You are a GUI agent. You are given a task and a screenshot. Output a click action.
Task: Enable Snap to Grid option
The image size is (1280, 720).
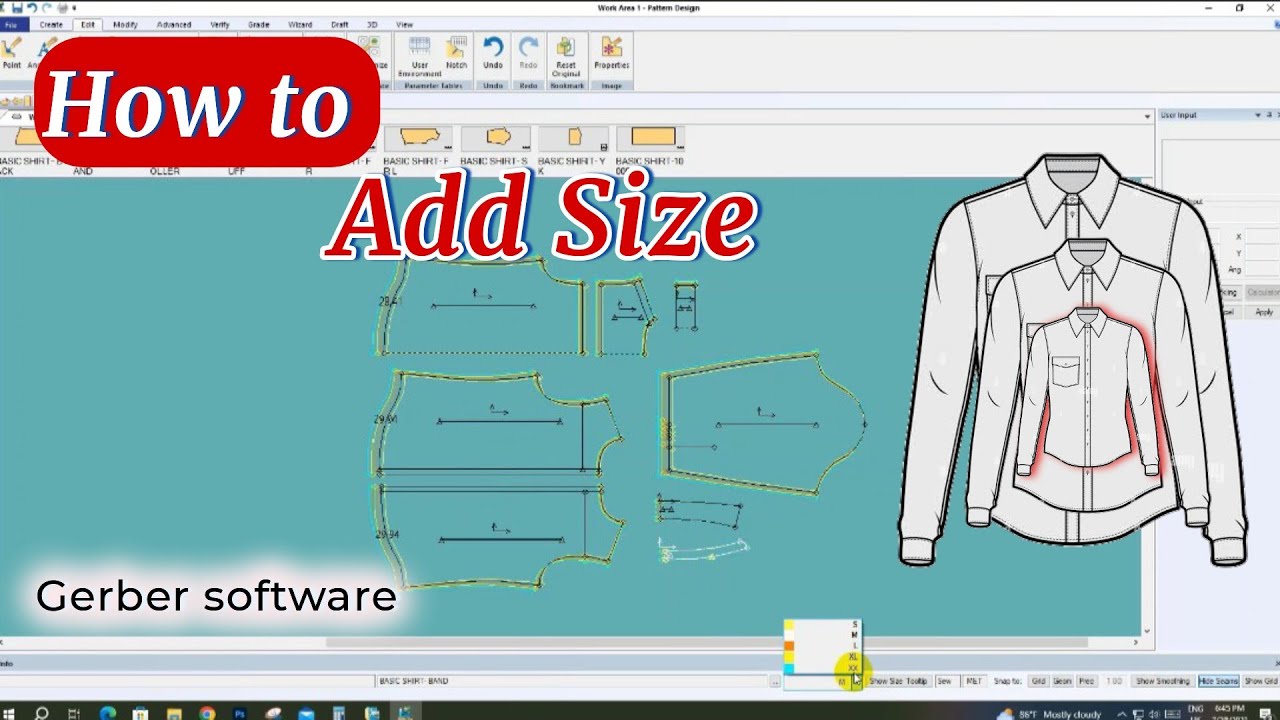(1038, 681)
